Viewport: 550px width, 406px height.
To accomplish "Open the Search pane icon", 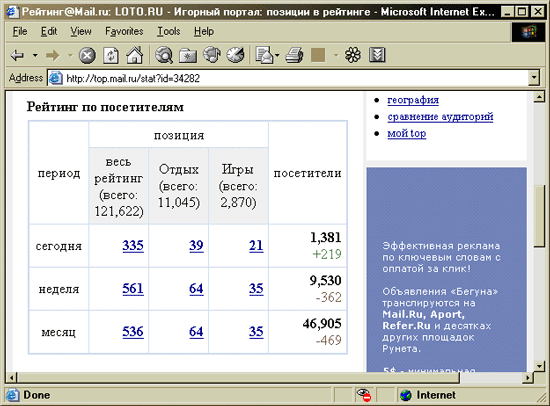I will [x=164, y=55].
